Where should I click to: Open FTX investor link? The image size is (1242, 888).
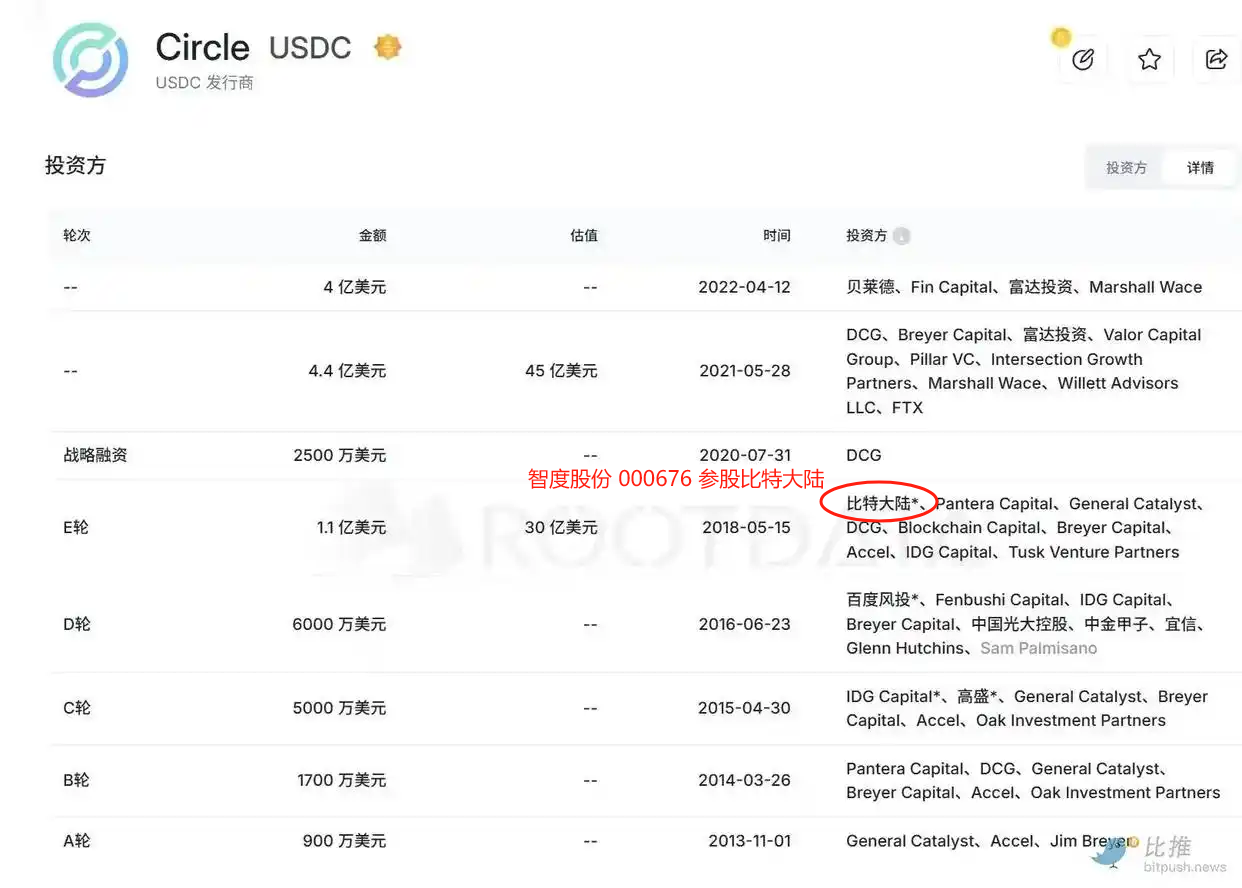point(906,408)
